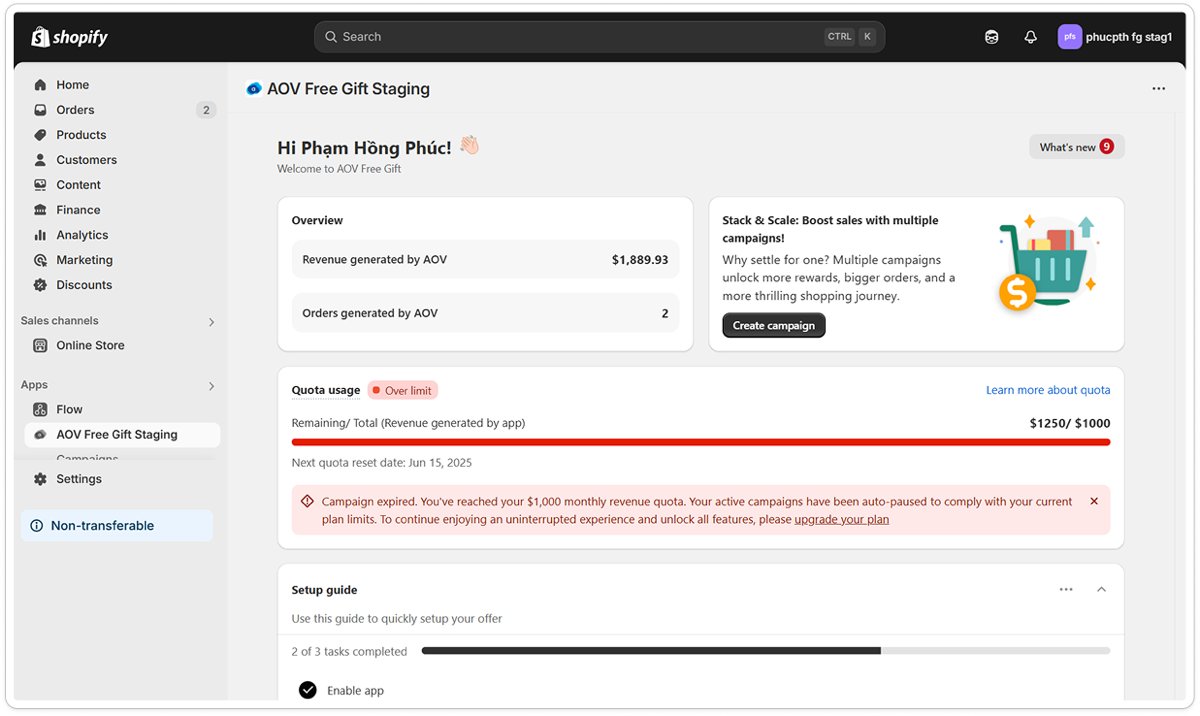
Task: Open Settings in the sidebar
Action: click(79, 479)
